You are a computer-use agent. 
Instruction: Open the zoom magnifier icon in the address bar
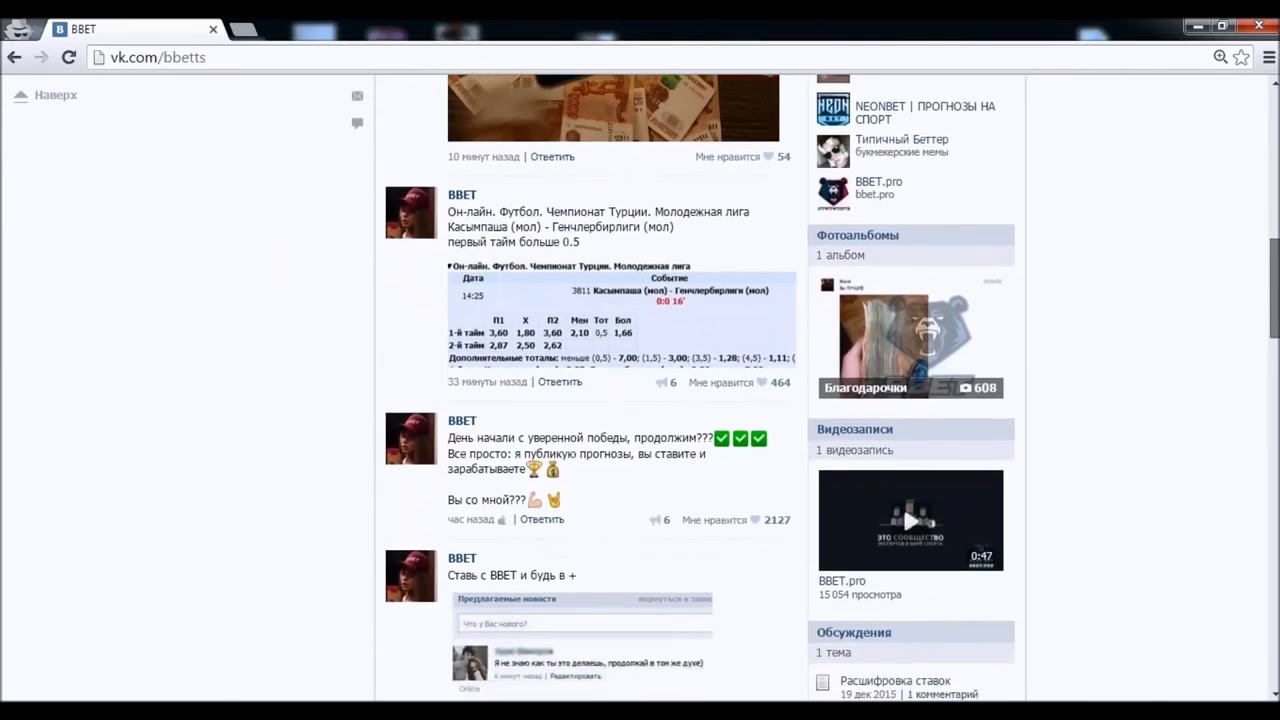pos(1220,57)
